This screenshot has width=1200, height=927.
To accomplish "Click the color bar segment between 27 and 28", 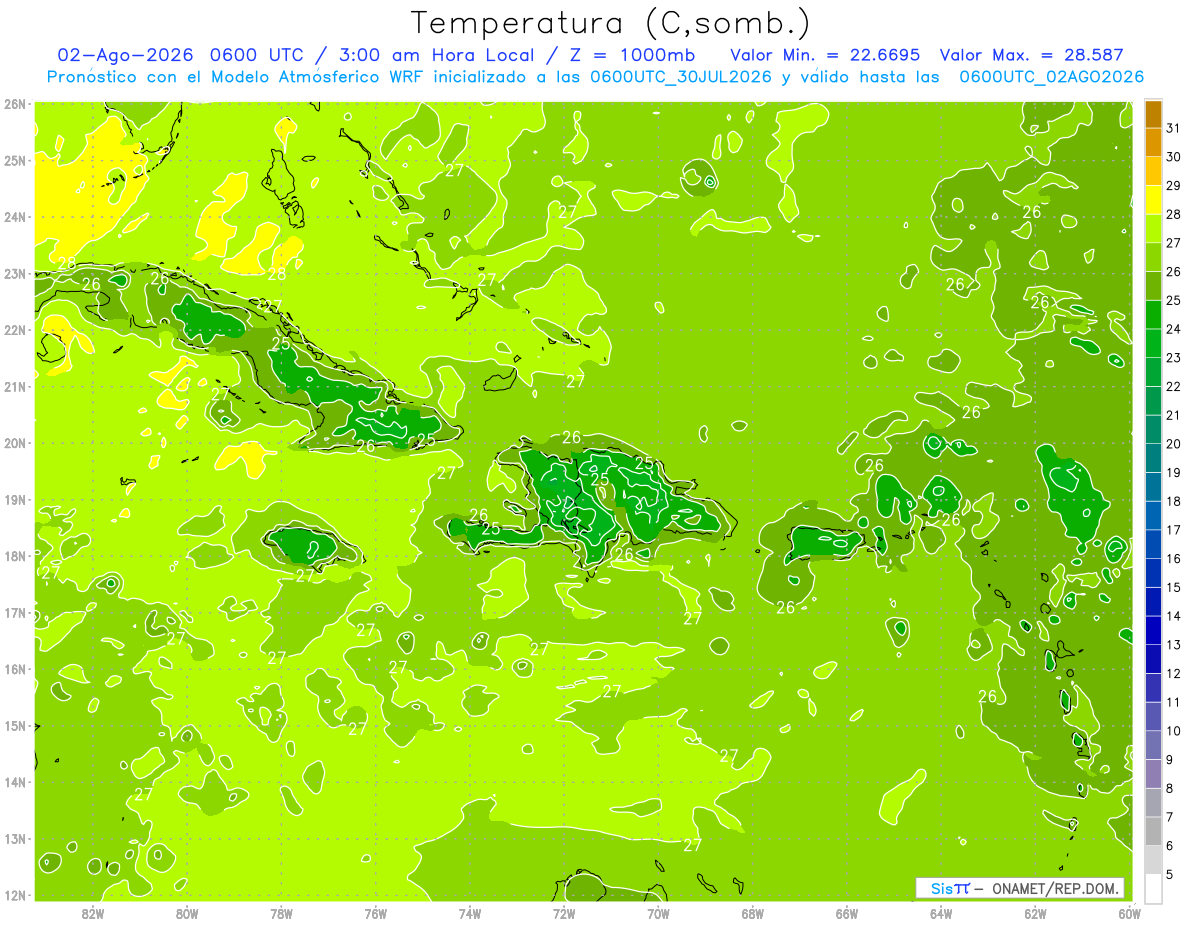I will coord(1153,228).
